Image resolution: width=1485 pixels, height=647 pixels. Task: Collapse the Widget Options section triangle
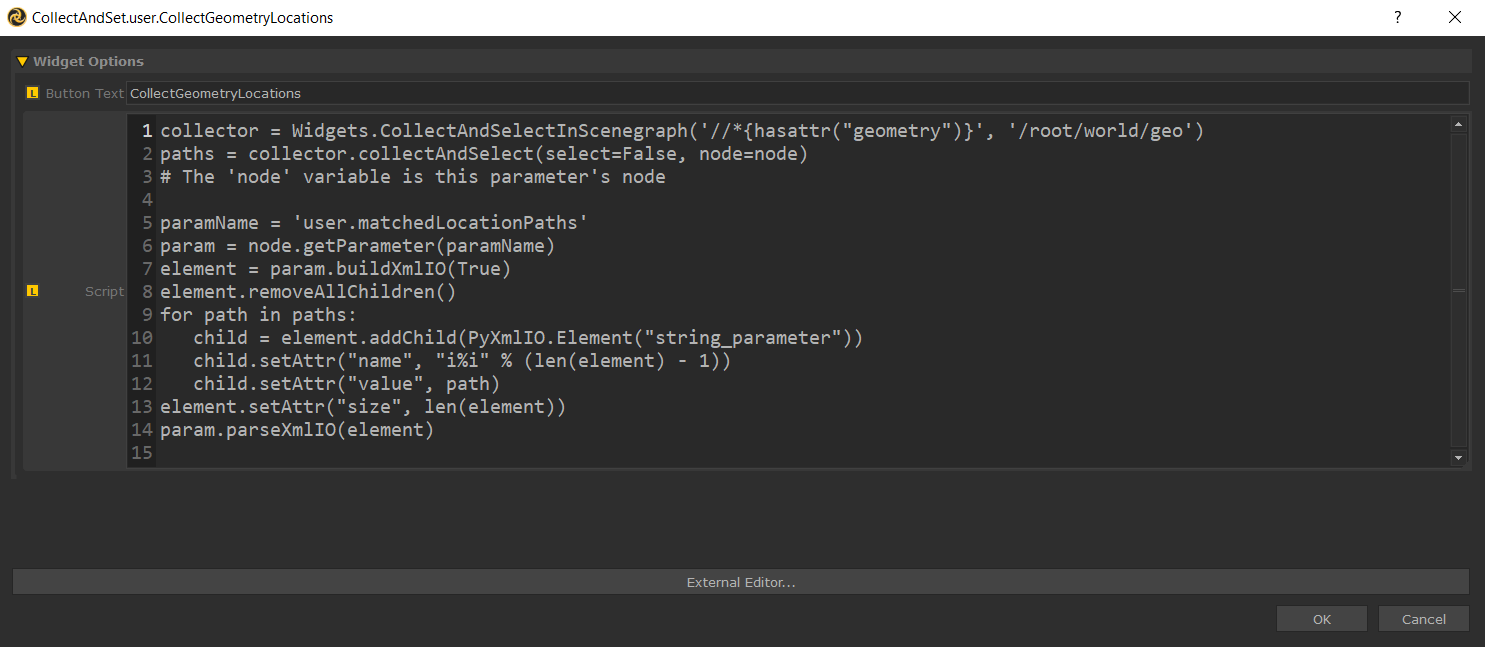22,62
